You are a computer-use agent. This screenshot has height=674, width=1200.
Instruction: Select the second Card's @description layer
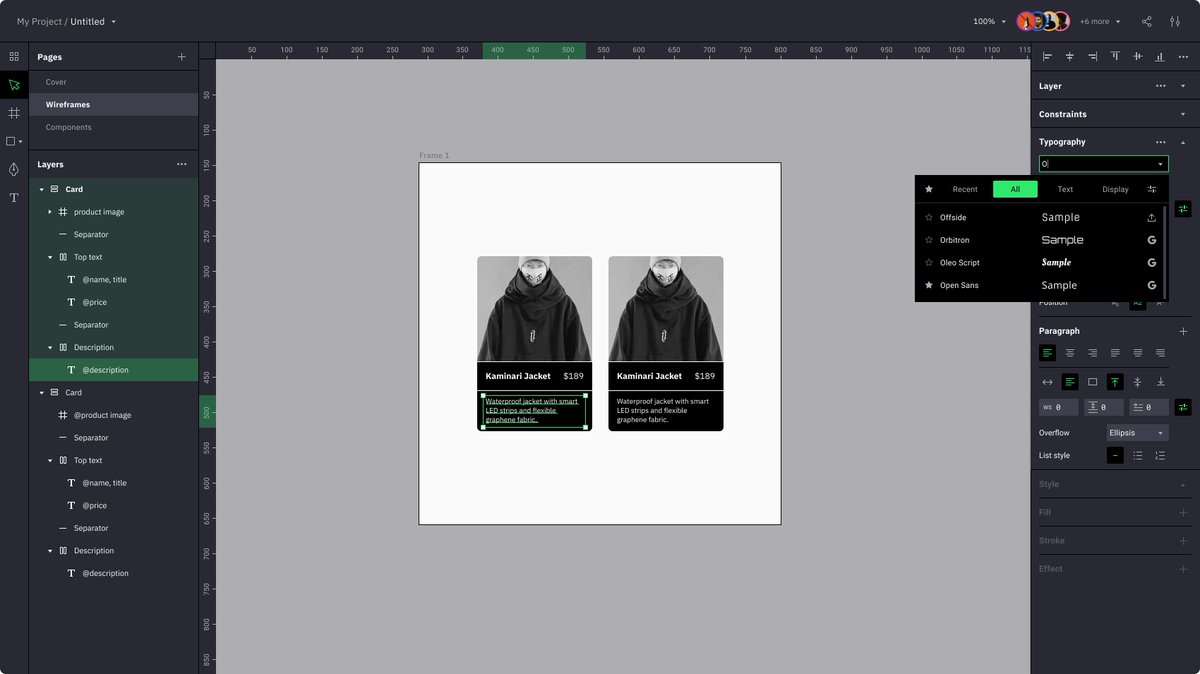pos(113,573)
